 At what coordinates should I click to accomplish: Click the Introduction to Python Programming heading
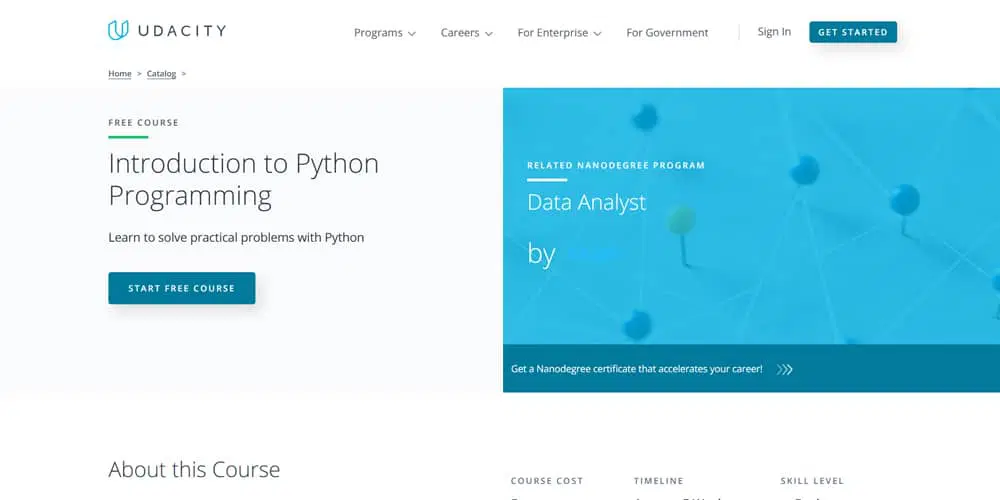click(244, 179)
